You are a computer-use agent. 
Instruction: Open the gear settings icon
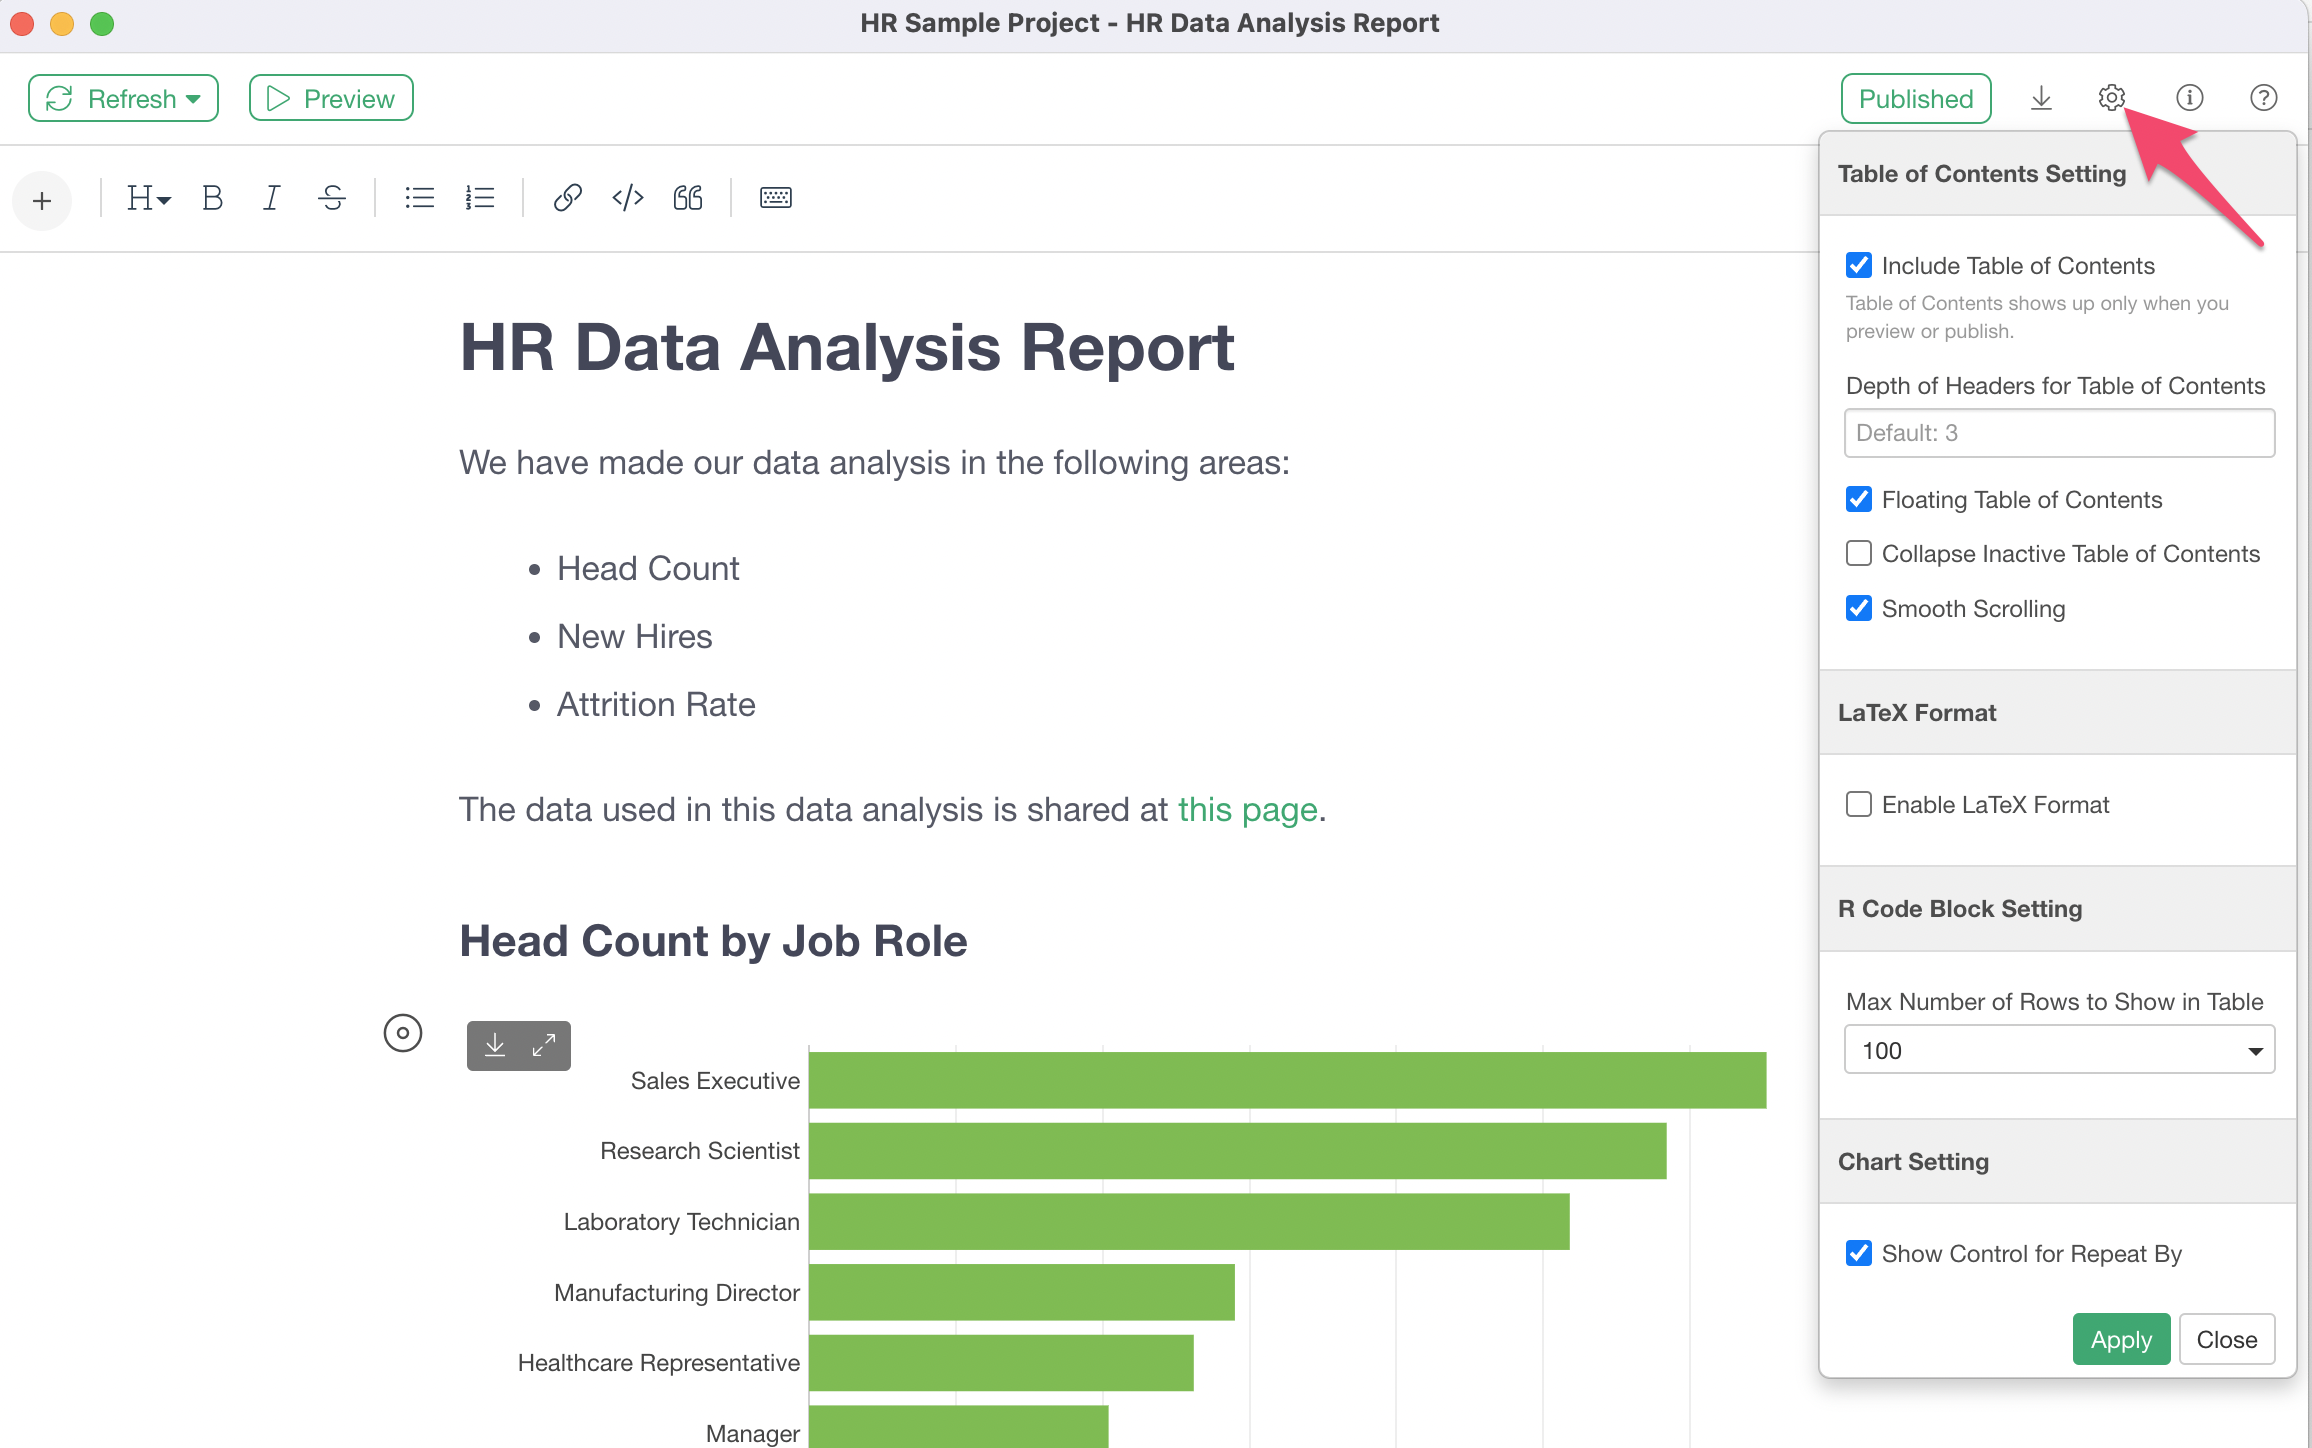[x=2111, y=98]
